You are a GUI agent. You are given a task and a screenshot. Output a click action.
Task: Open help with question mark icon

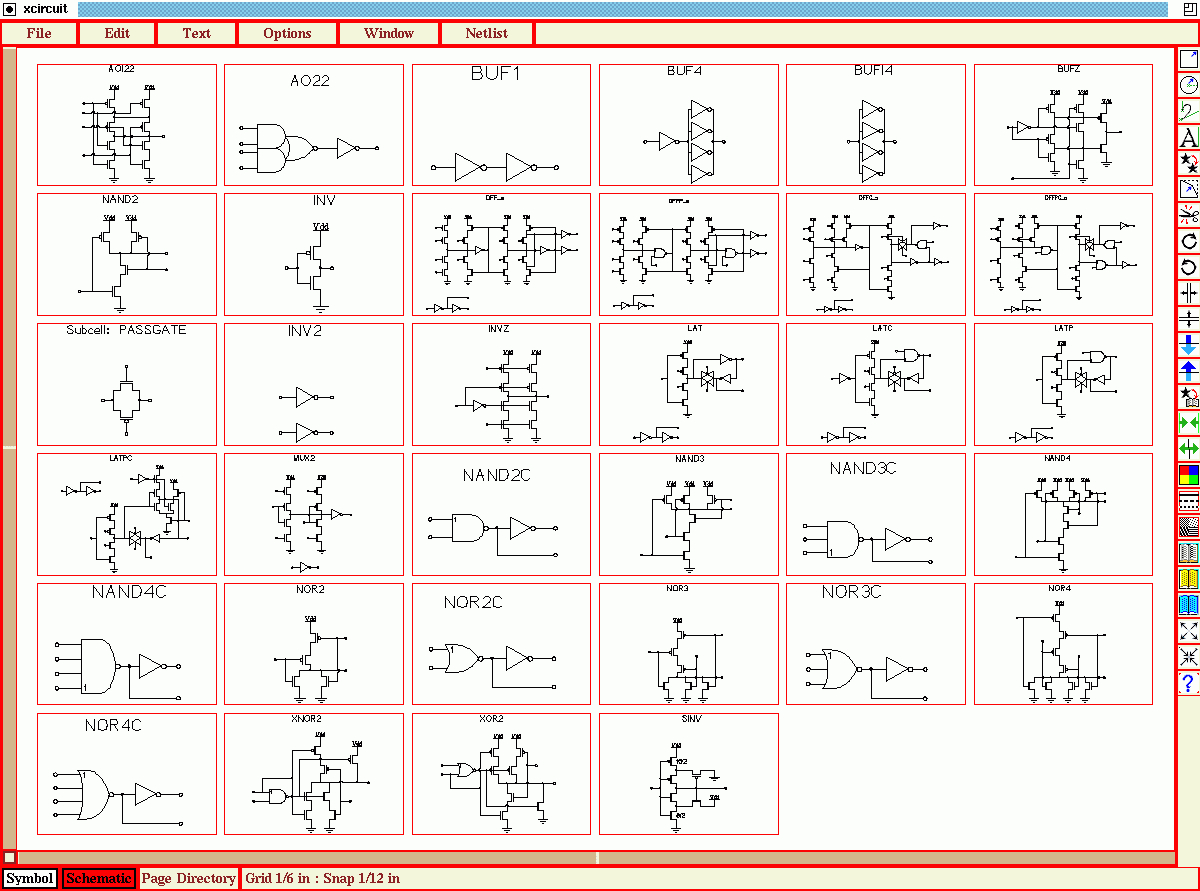point(1188,683)
